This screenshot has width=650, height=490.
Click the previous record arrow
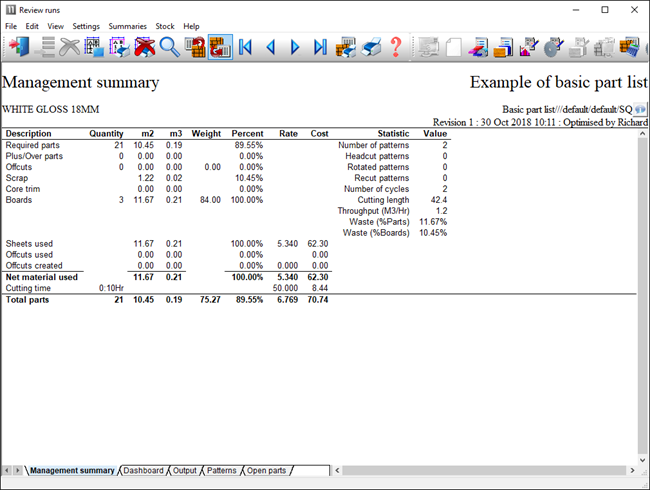tap(270, 47)
